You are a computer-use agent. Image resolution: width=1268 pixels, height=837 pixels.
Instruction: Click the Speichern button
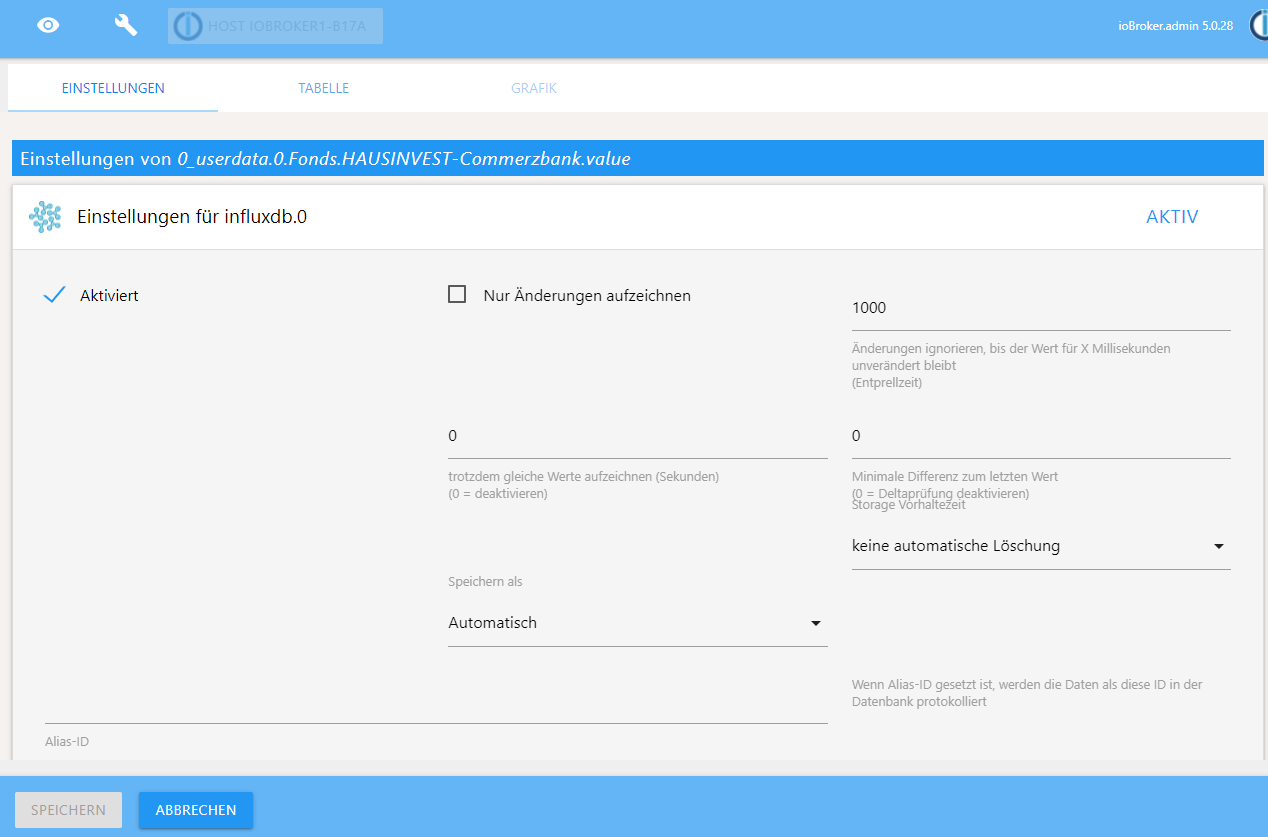click(x=68, y=810)
